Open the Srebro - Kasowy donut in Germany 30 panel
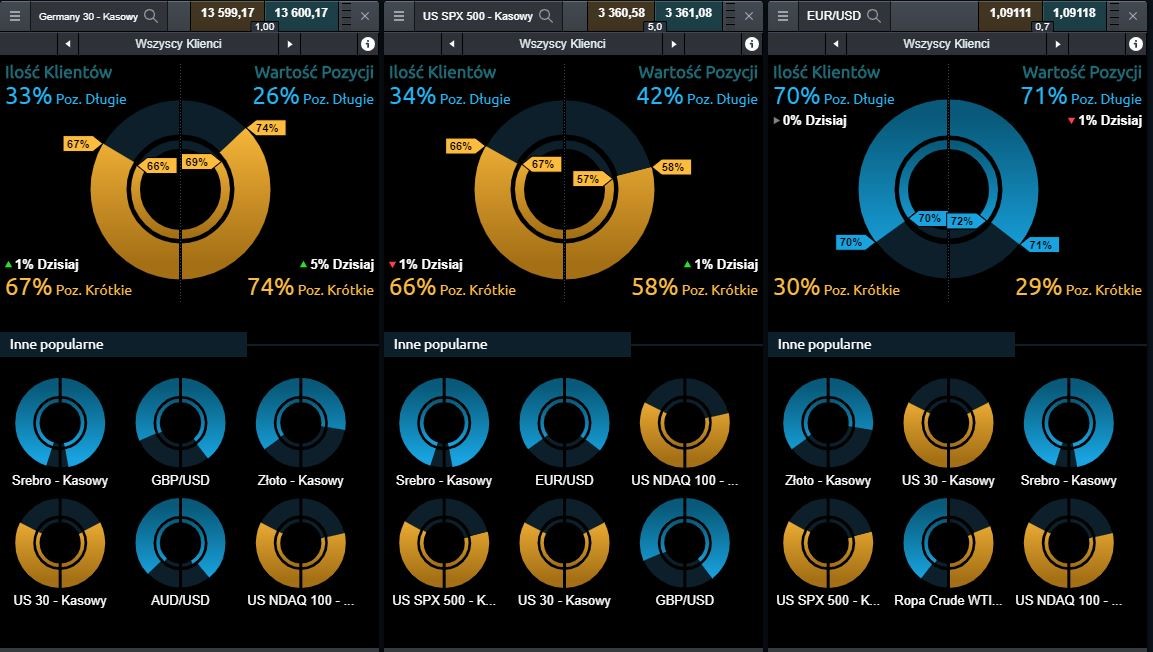Image resolution: width=1153 pixels, height=652 pixels. [60, 423]
